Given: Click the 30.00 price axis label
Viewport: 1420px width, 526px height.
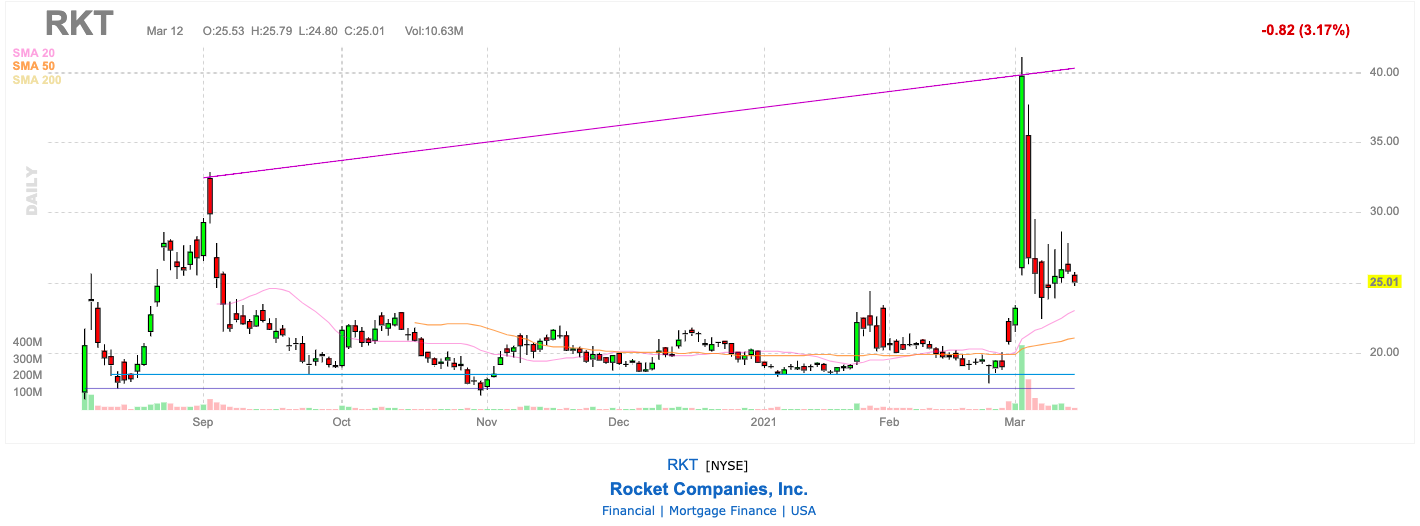Looking at the screenshot, I should click(x=1383, y=212).
